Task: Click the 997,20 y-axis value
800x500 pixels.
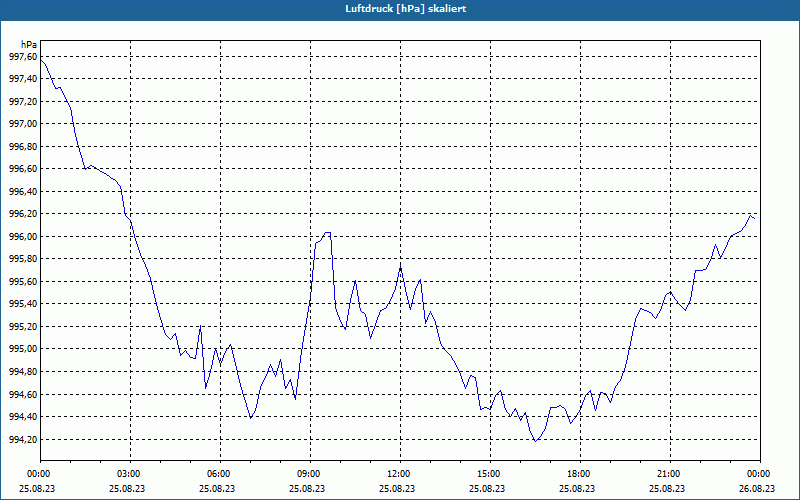Action: pyautogui.click(x=23, y=102)
